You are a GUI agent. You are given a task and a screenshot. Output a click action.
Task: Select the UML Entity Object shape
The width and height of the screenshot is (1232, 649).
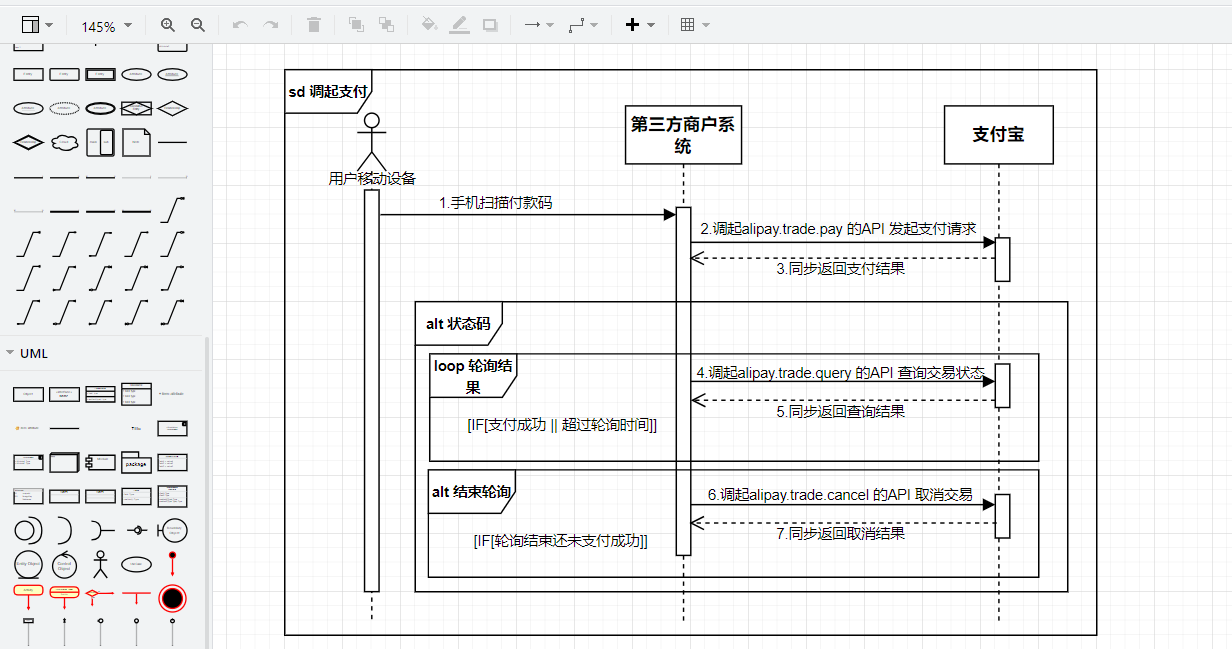[28, 564]
